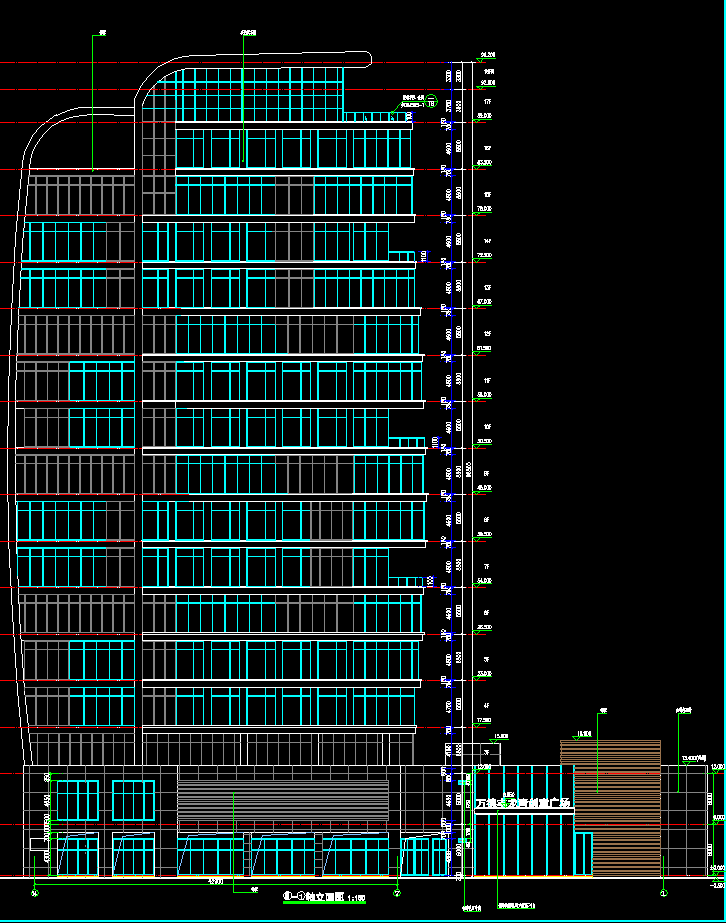Select the green leader label at roof center
The width and height of the screenshot is (726, 923).
pyautogui.click(x=248, y=33)
